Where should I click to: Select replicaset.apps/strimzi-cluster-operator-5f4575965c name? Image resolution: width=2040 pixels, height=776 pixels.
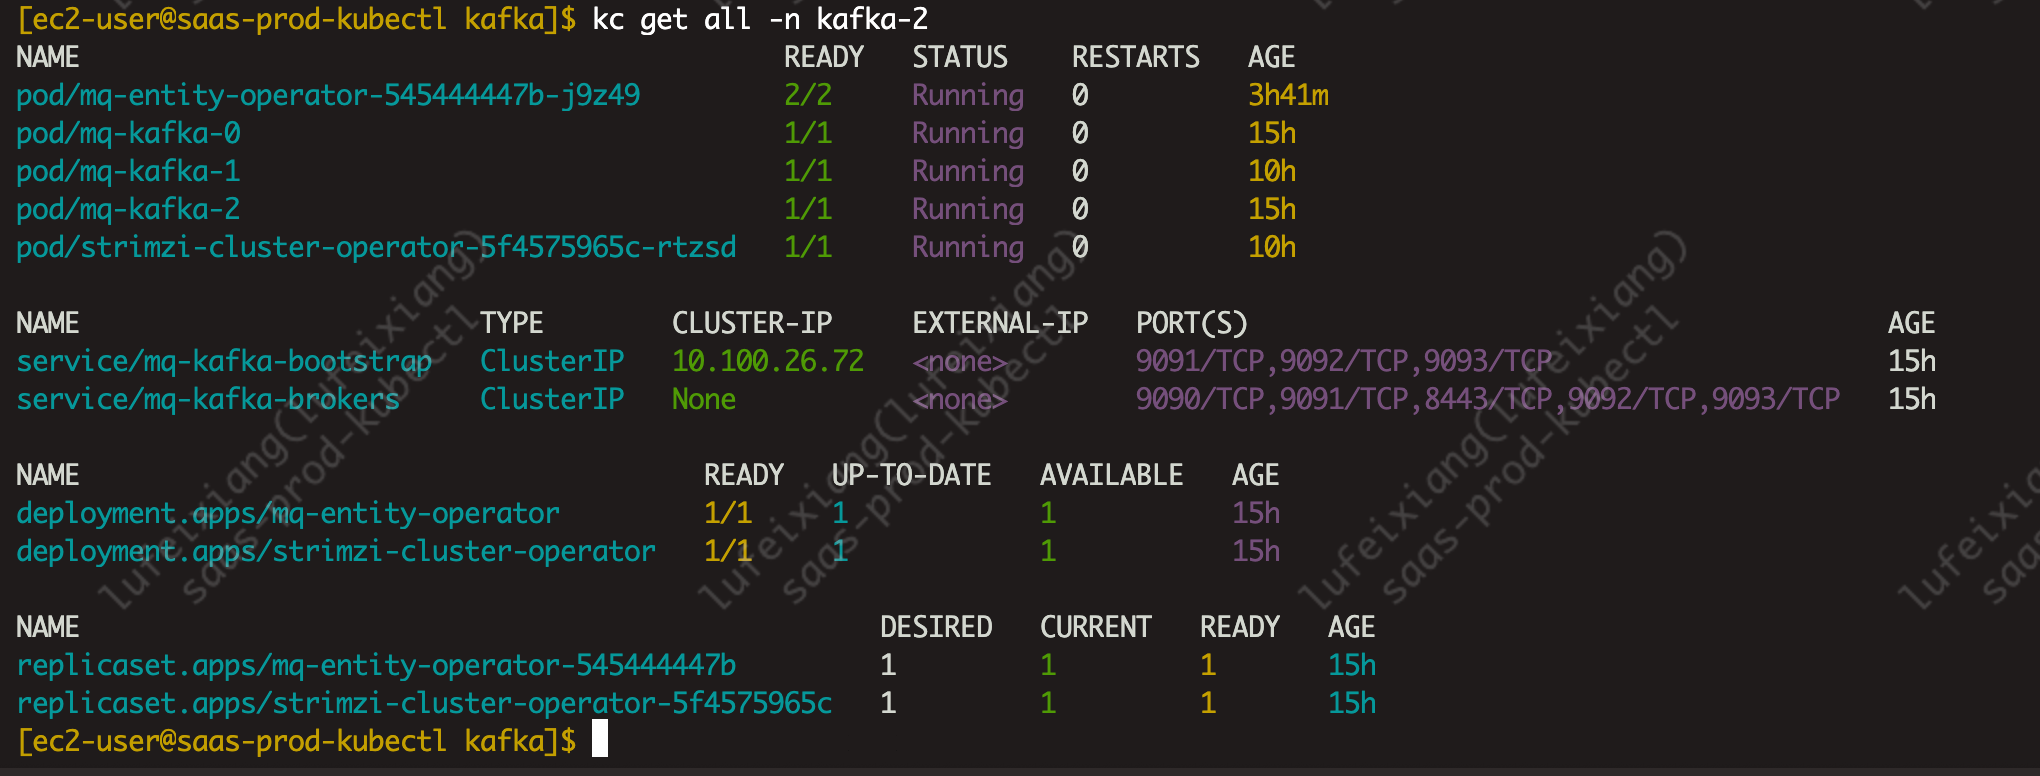point(424,703)
